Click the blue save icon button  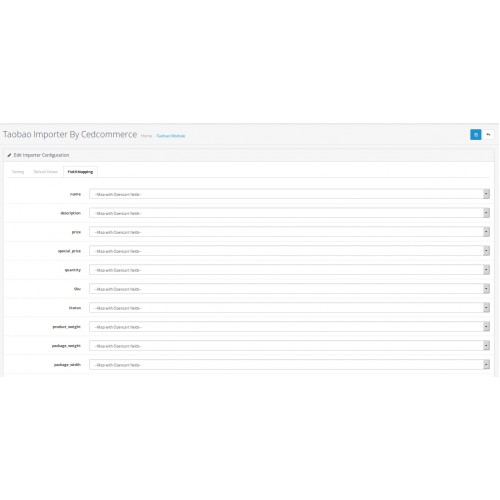click(476, 135)
